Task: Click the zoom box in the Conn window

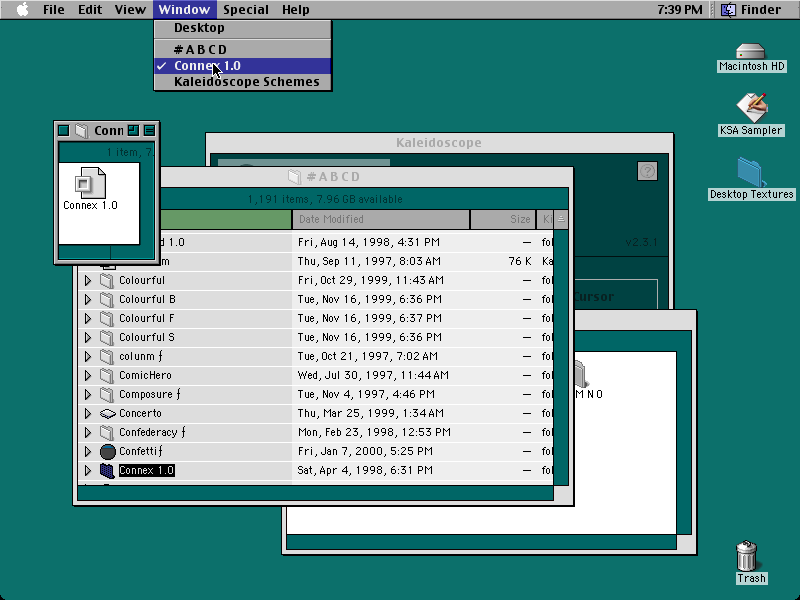Action: [133, 131]
